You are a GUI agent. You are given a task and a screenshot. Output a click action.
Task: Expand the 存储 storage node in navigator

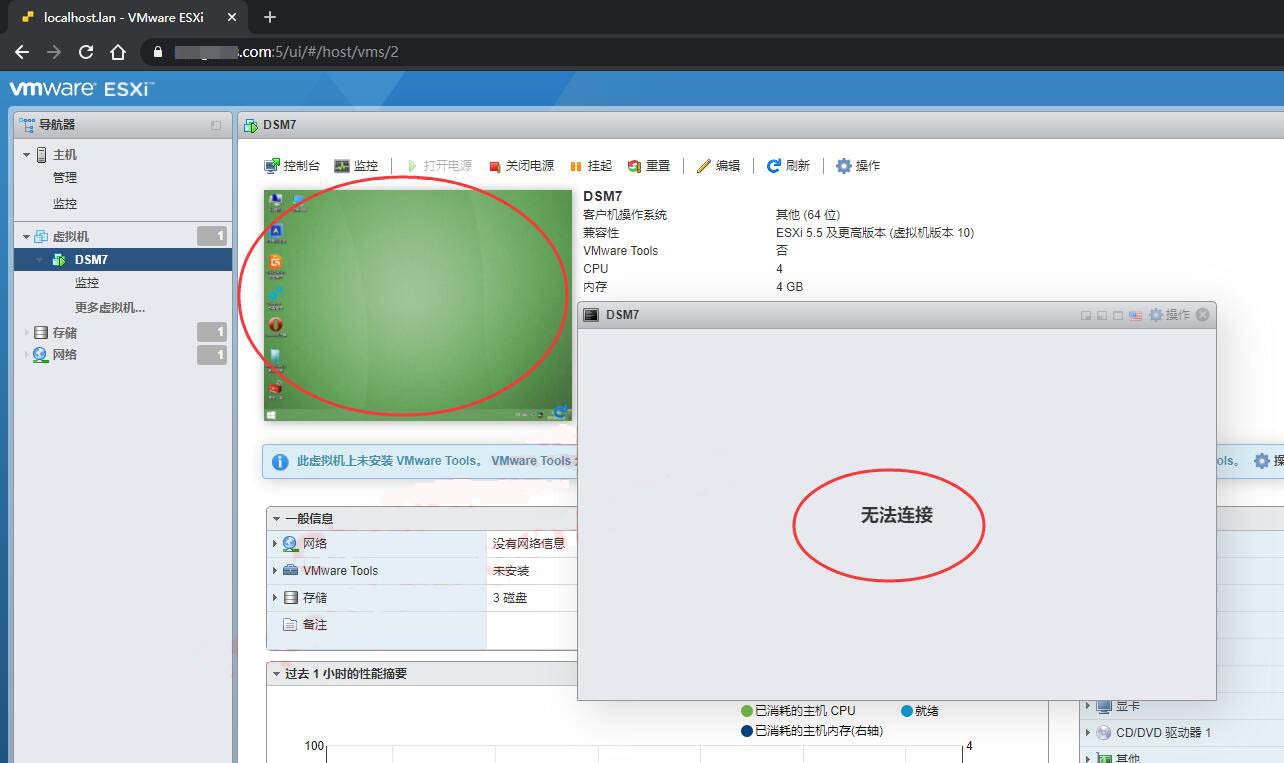pyautogui.click(x=27, y=333)
